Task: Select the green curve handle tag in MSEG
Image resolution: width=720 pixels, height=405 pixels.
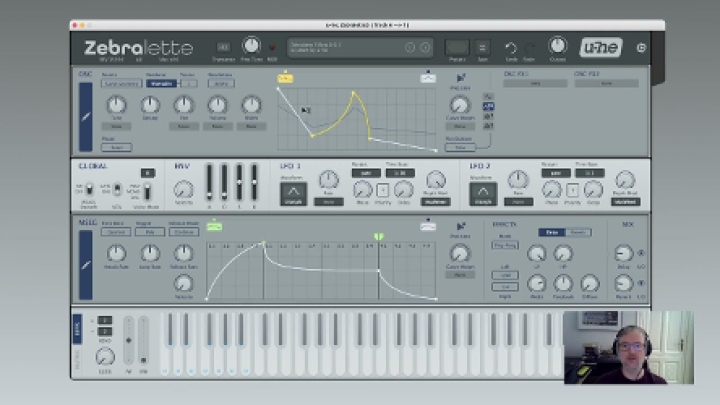Action: coord(214,225)
